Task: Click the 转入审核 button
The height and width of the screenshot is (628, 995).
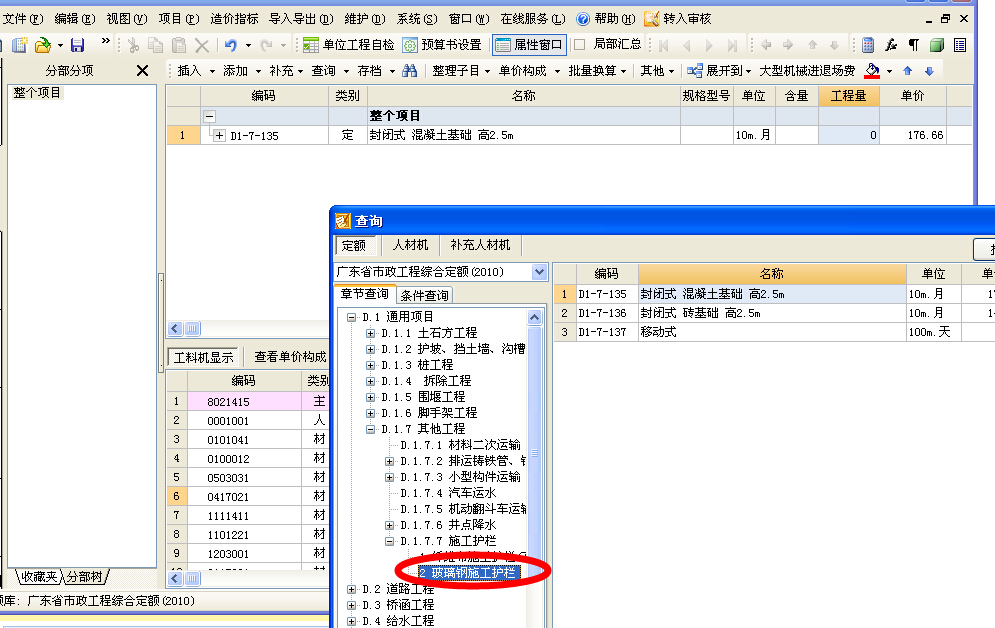Action: (x=678, y=19)
